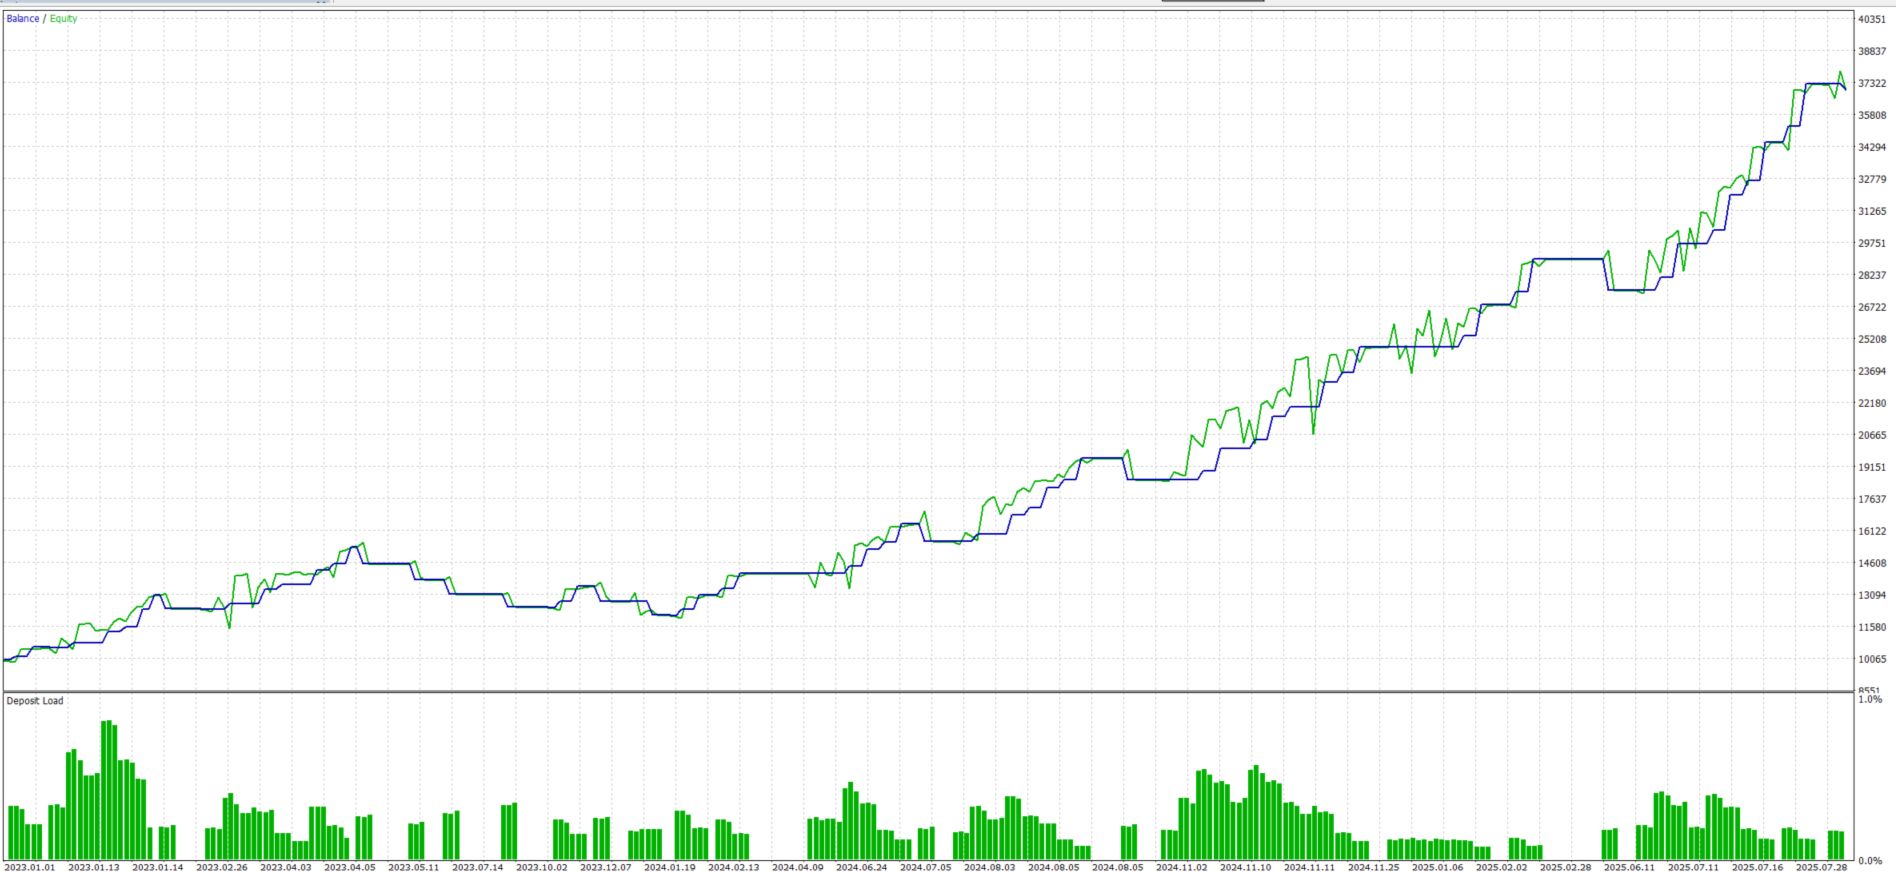Click the 17637 axis label
This screenshot has height=872, width=1896.
[x=1872, y=499]
